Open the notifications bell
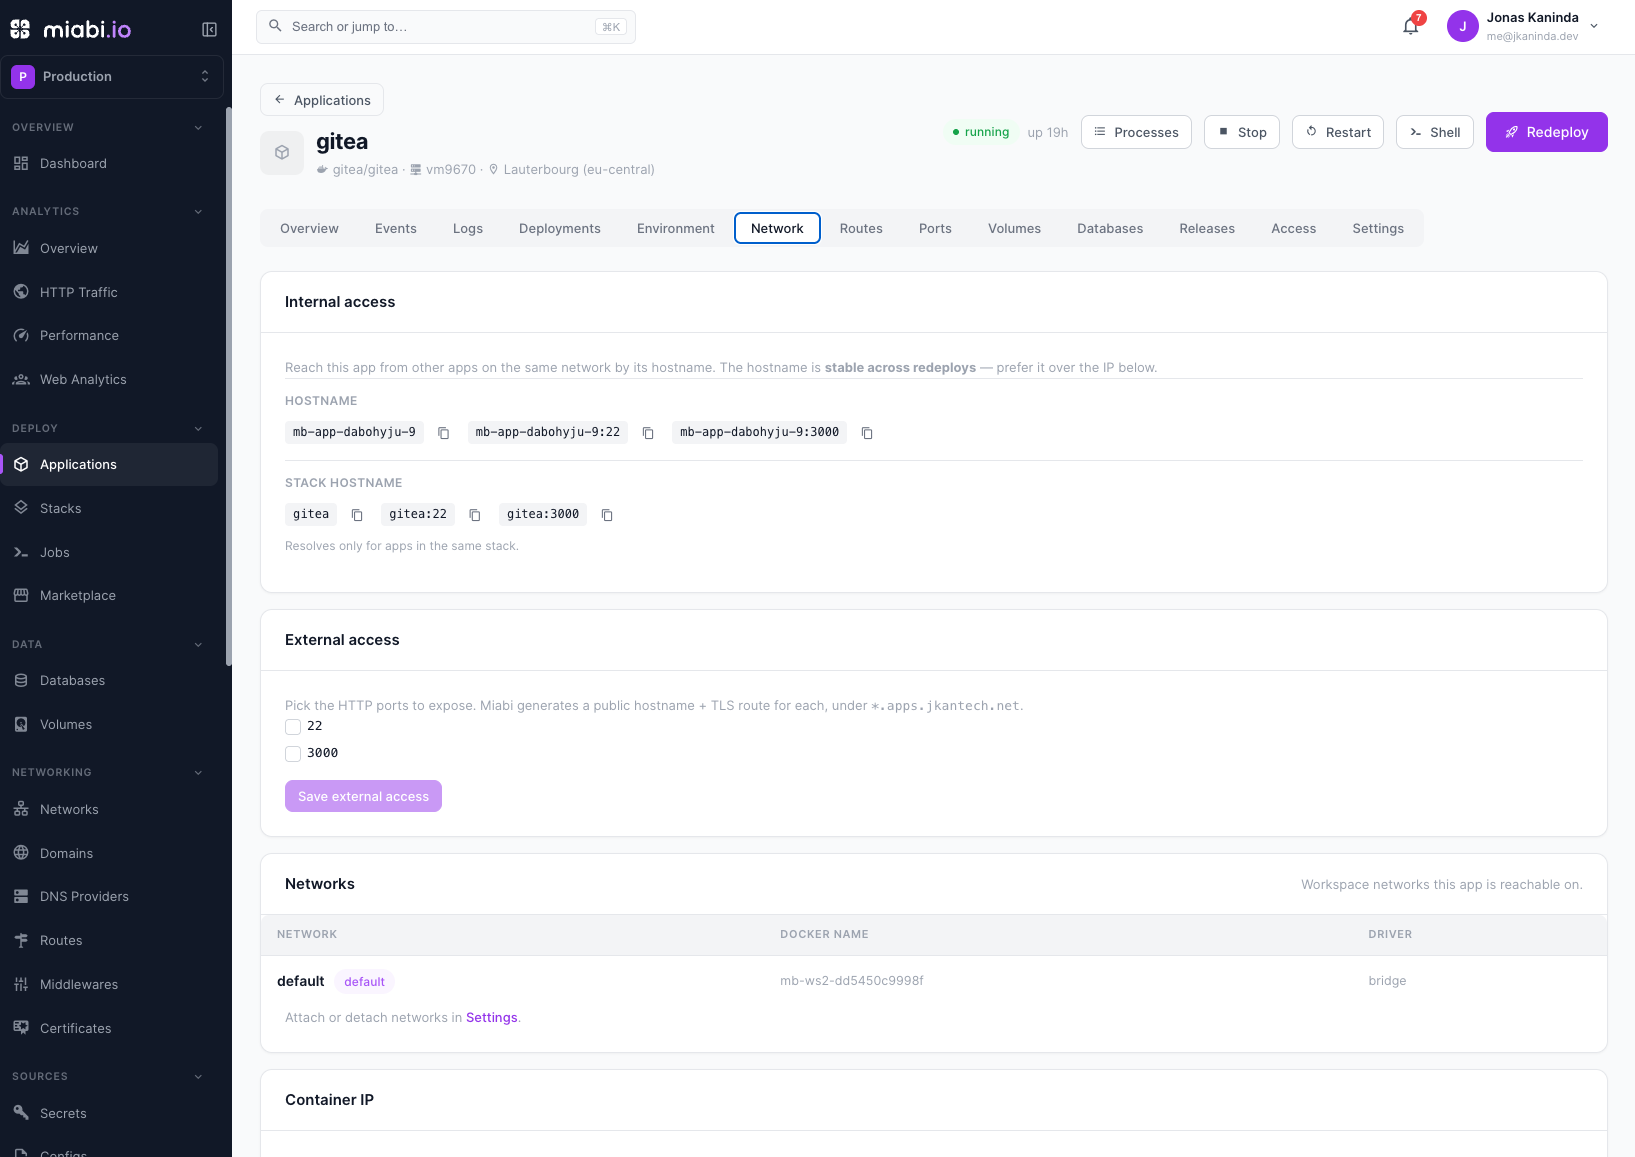 coord(1411,26)
